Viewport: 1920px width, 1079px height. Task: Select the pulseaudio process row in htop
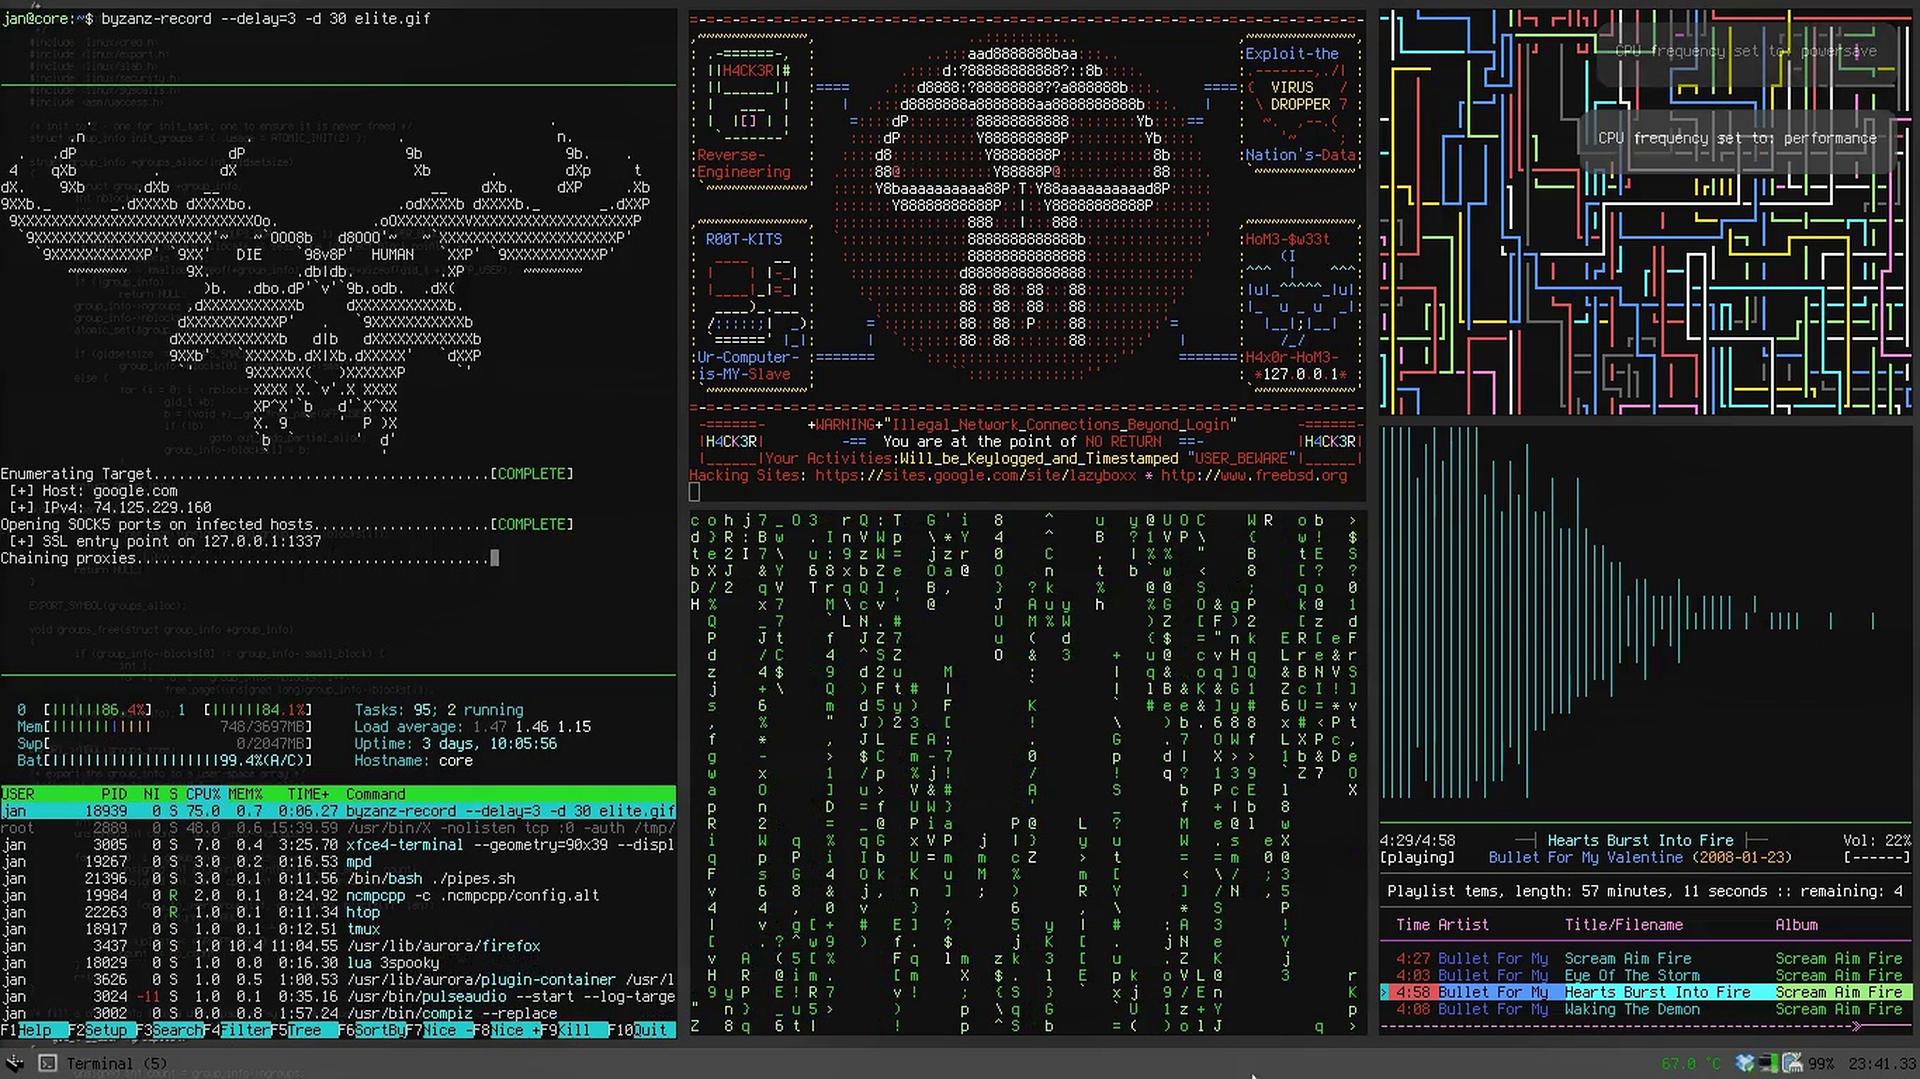point(338,997)
